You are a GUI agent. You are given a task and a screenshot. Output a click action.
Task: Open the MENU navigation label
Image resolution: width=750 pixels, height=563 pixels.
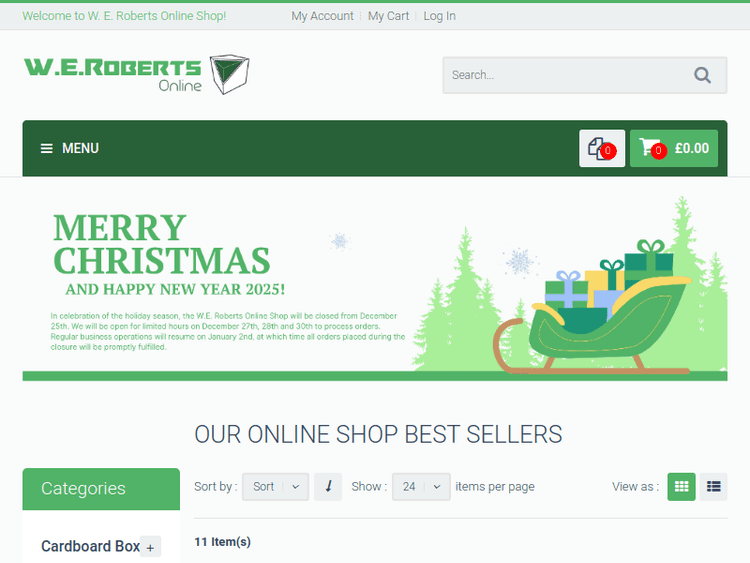tap(80, 149)
